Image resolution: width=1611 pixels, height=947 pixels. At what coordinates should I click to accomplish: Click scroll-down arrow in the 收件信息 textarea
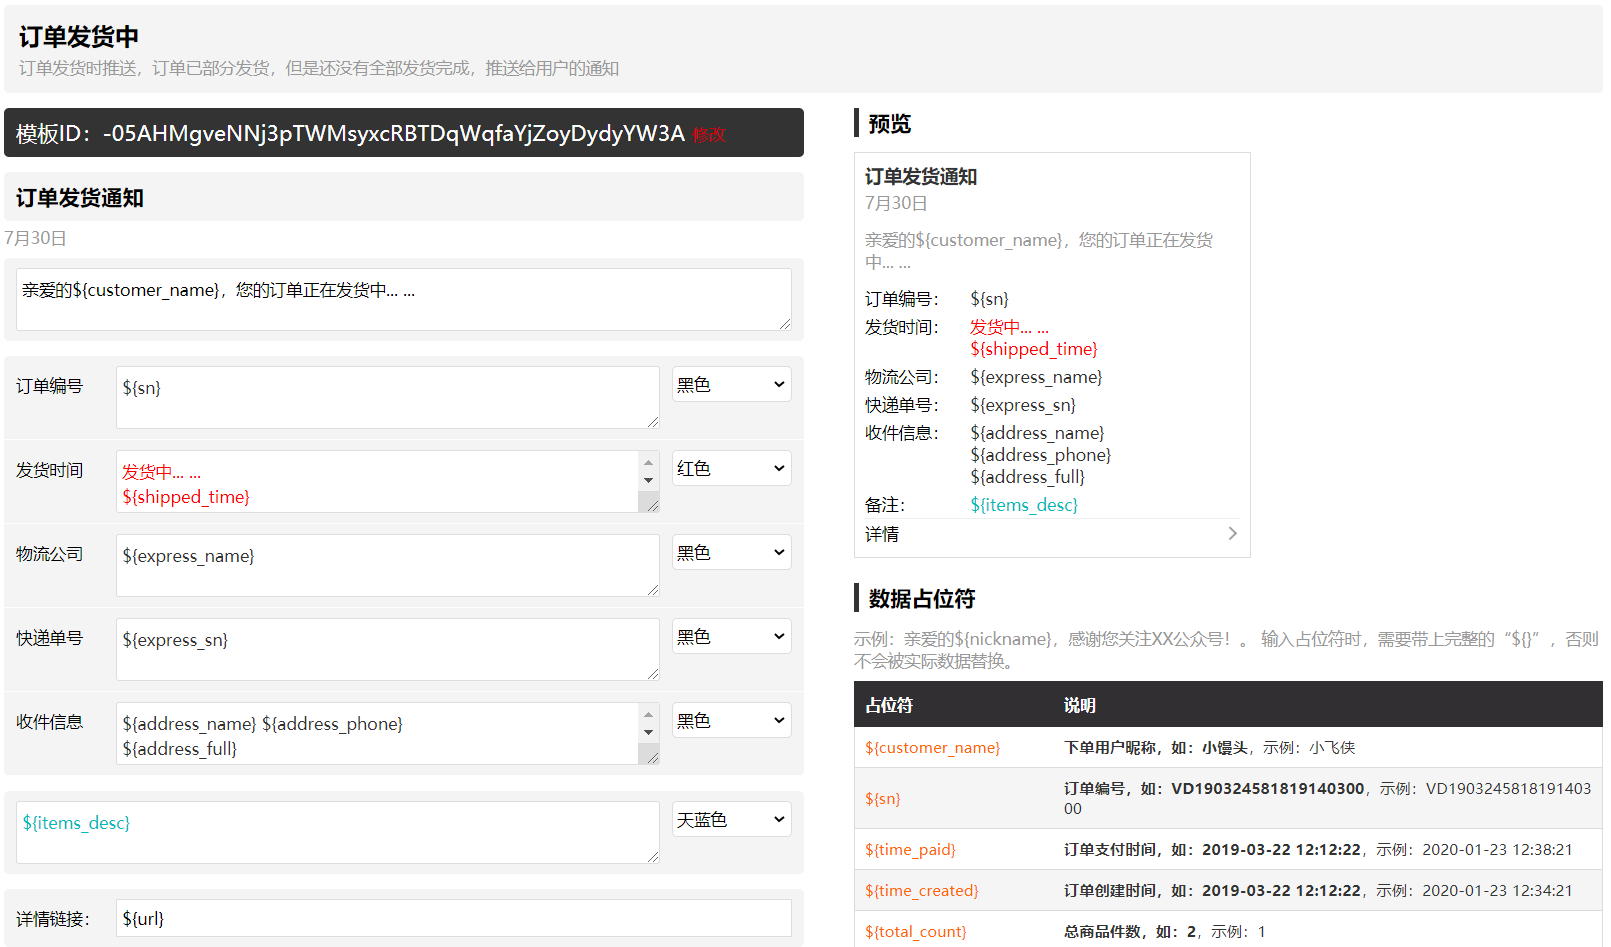648,733
